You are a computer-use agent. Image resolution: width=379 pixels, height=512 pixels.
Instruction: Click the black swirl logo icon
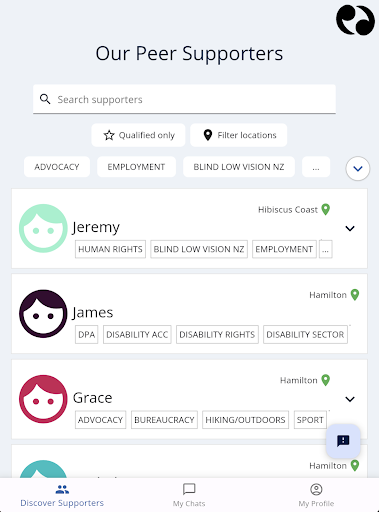pos(355,20)
